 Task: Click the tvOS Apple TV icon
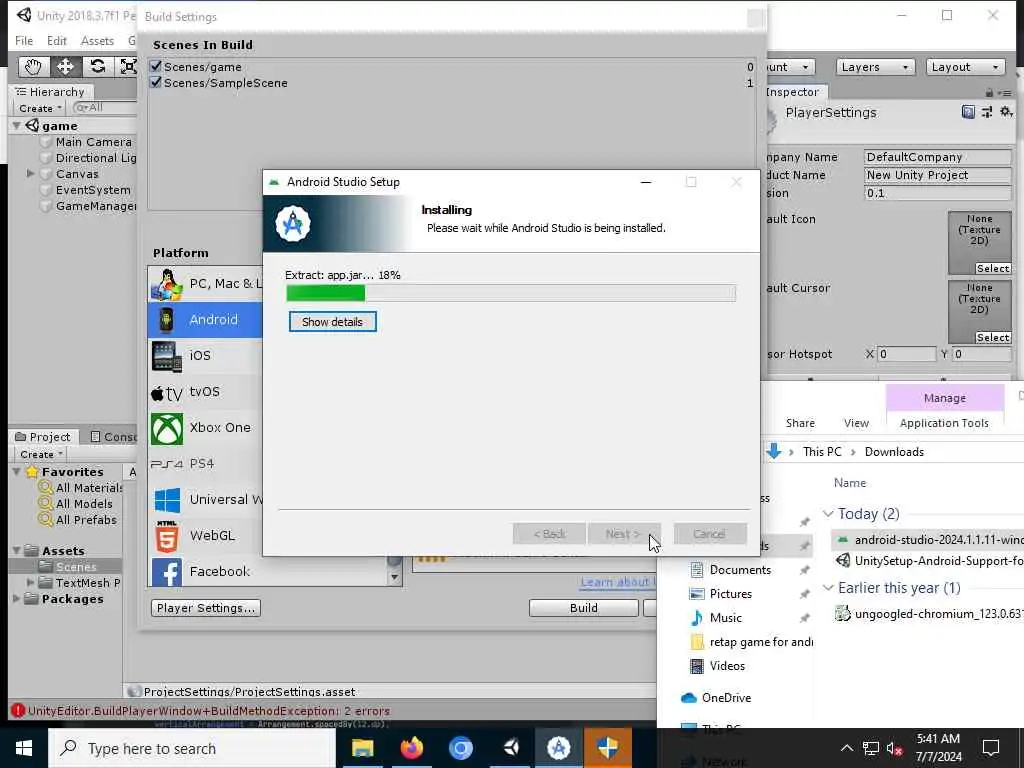click(x=167, y=392)
